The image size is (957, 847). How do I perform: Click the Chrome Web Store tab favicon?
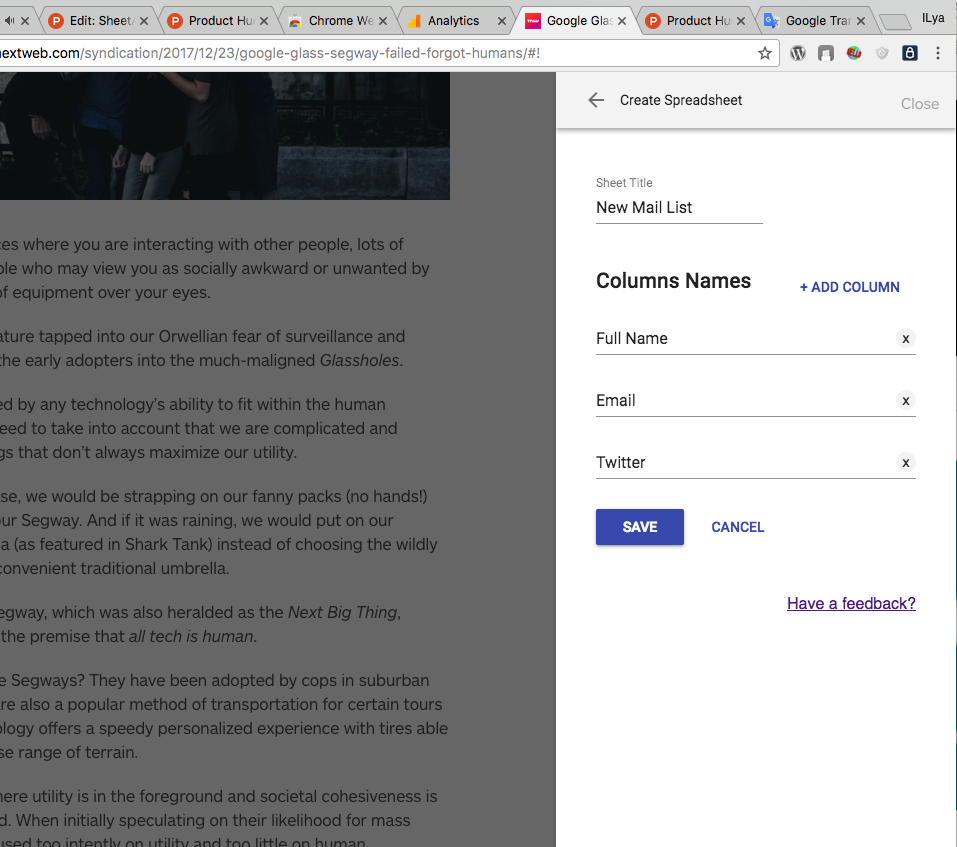tap(295, 21)
